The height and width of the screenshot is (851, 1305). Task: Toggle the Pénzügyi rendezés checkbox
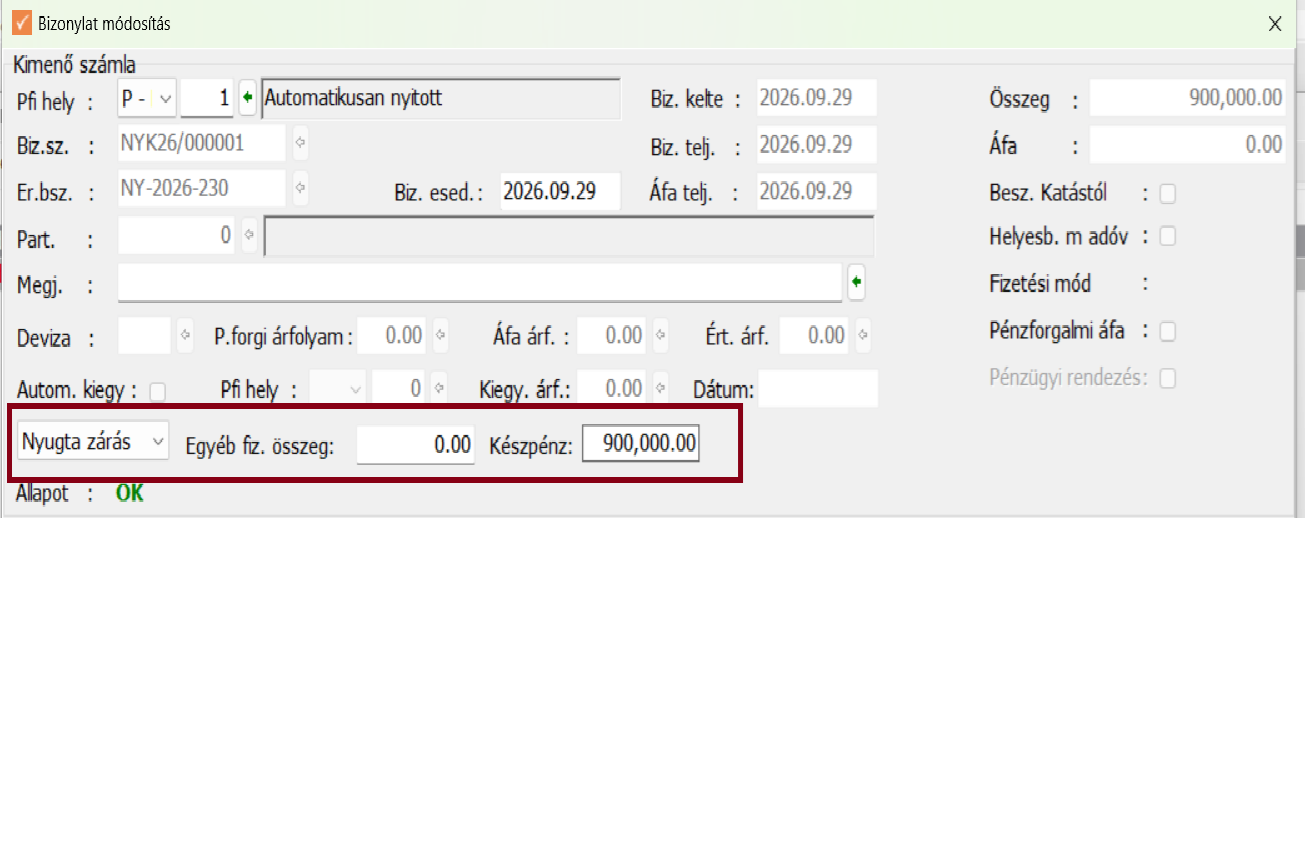click(1167, 378)
